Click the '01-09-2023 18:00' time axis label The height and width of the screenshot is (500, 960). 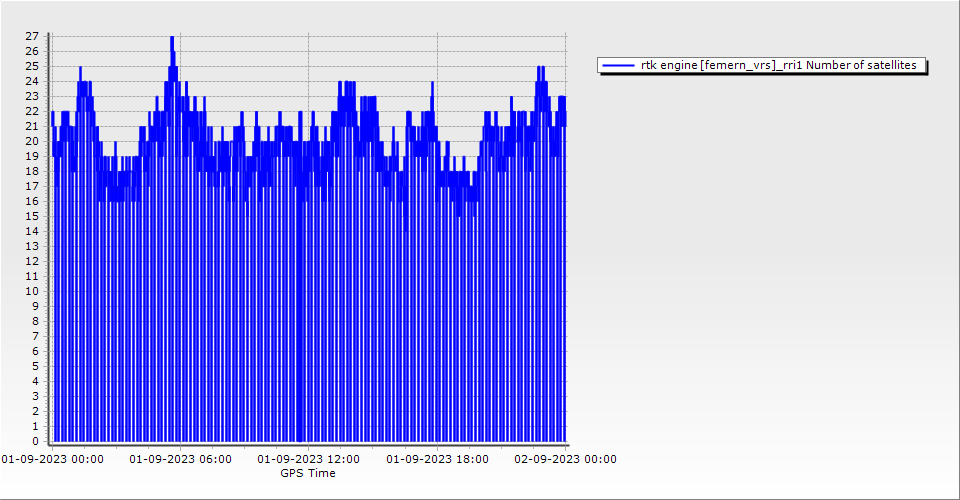point(438,460)
